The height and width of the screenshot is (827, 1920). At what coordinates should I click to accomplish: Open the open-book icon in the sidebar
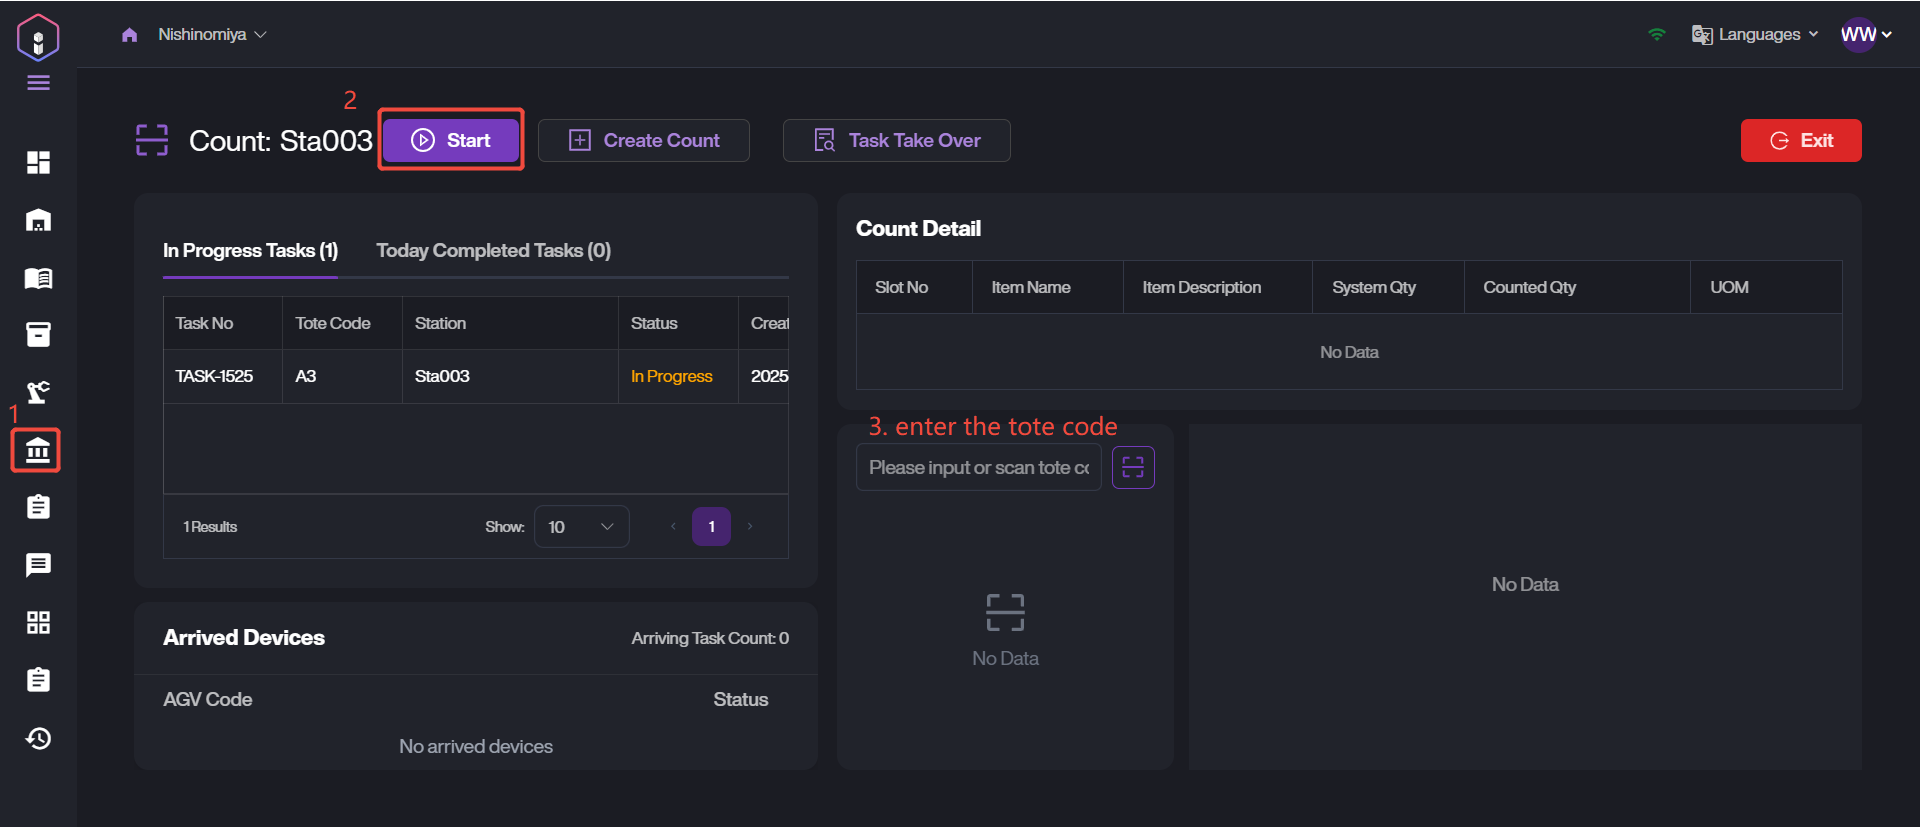(x=38, y=278)
